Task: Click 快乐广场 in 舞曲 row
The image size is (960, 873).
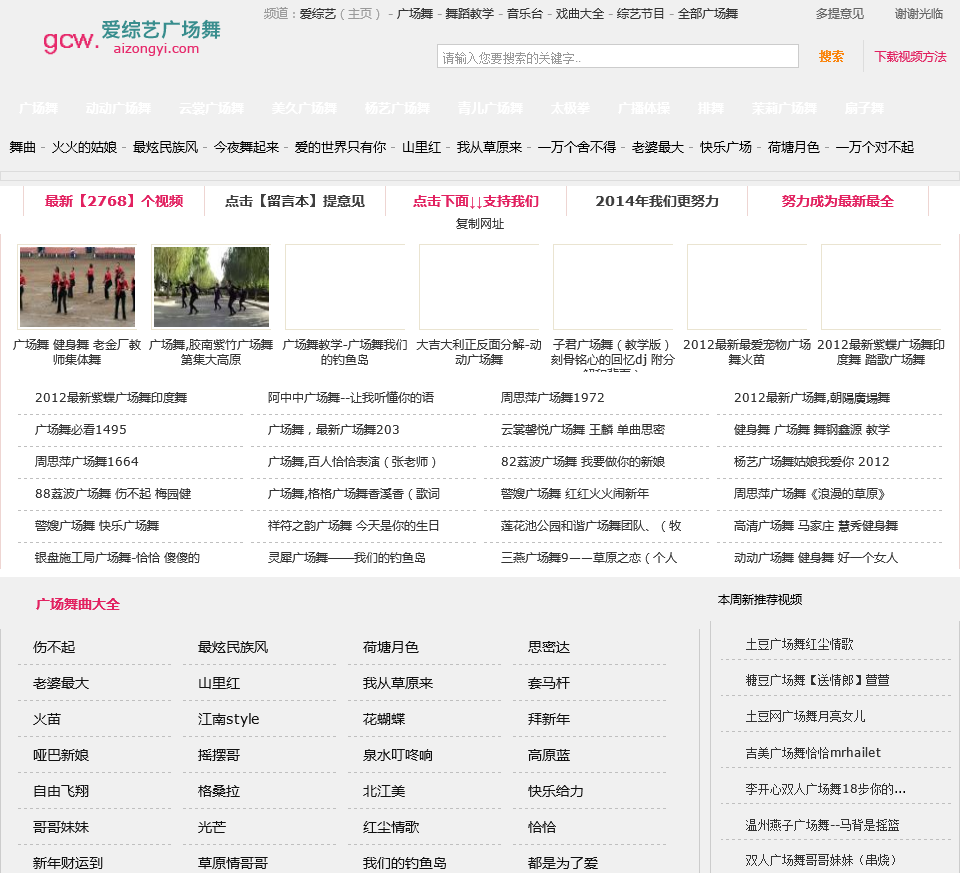Action: 726,148
